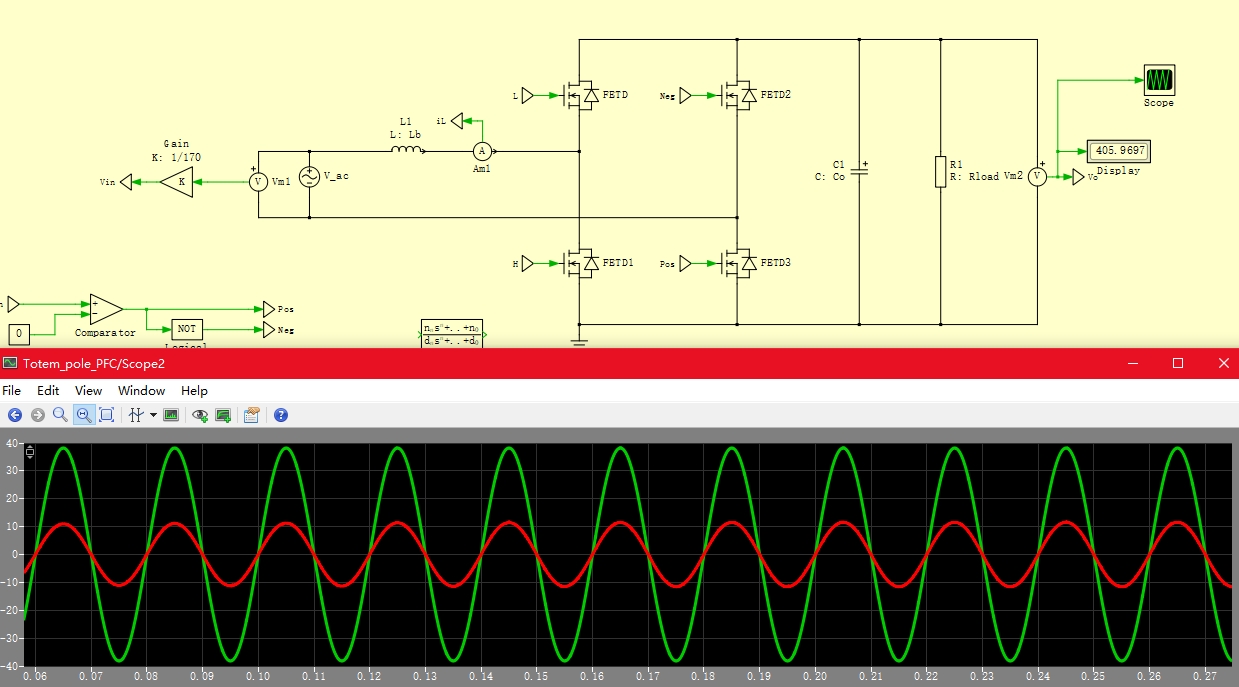This screenshot has width=1239, height=687.
Task: Maximize the Scope2 window
Action: tap(1178, 363)
